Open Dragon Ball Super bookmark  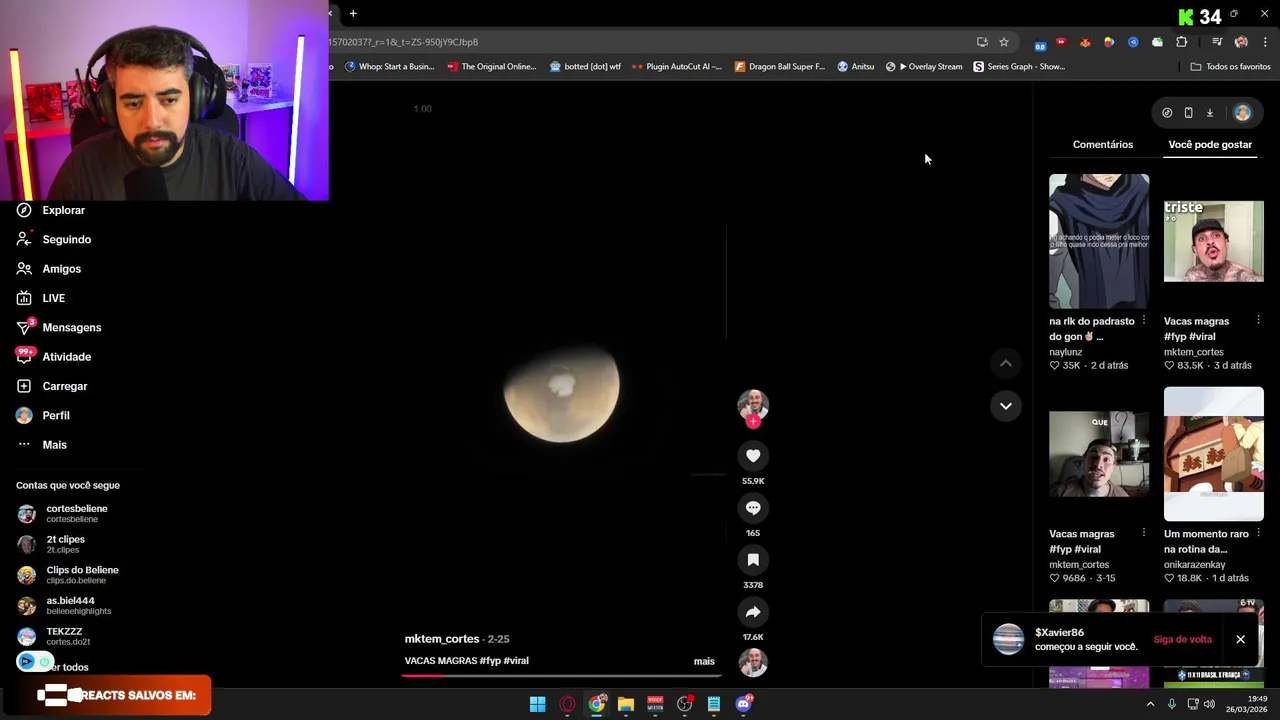[779, 67]
